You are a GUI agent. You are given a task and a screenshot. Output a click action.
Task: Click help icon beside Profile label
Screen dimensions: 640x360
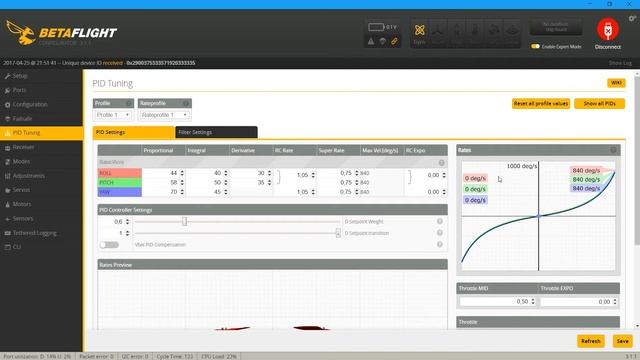point(129,103)
